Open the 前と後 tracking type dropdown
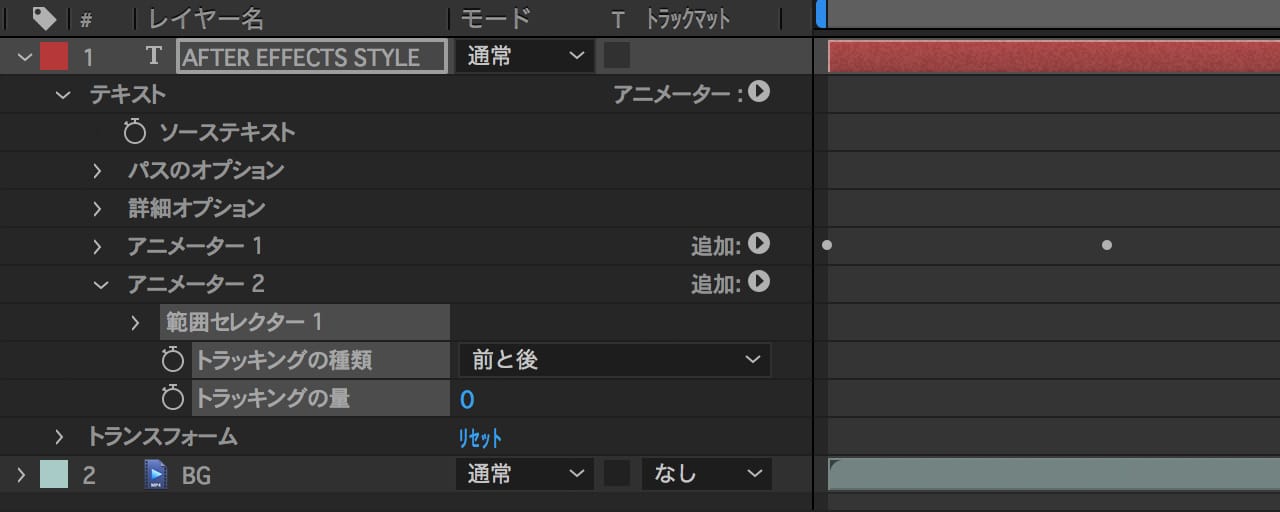 614,360
